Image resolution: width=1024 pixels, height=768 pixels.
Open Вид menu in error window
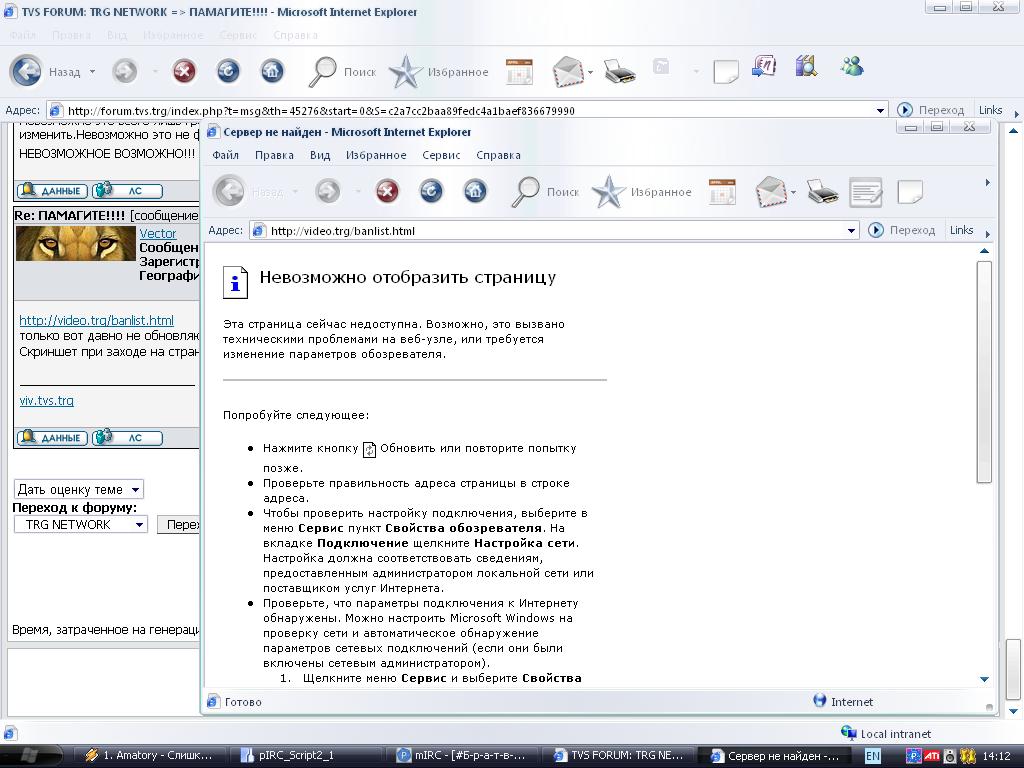tap(320, 155)
